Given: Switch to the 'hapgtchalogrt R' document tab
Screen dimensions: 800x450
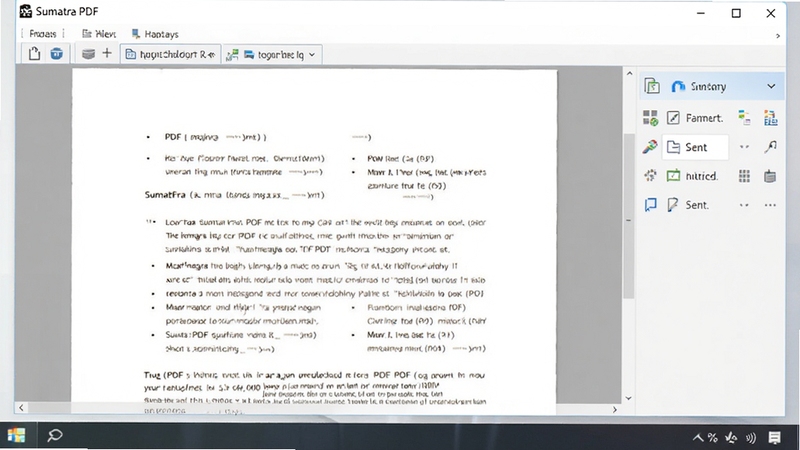Looking at the screenshot, I should pyautogui.click(x=170, y=54).
